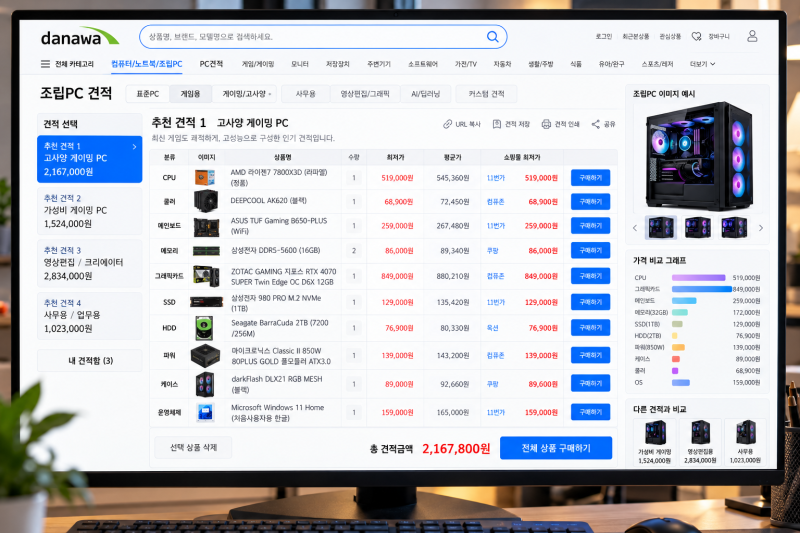Open 가성비 게이밍 comparison card 1,524,000원

[655, 442]
